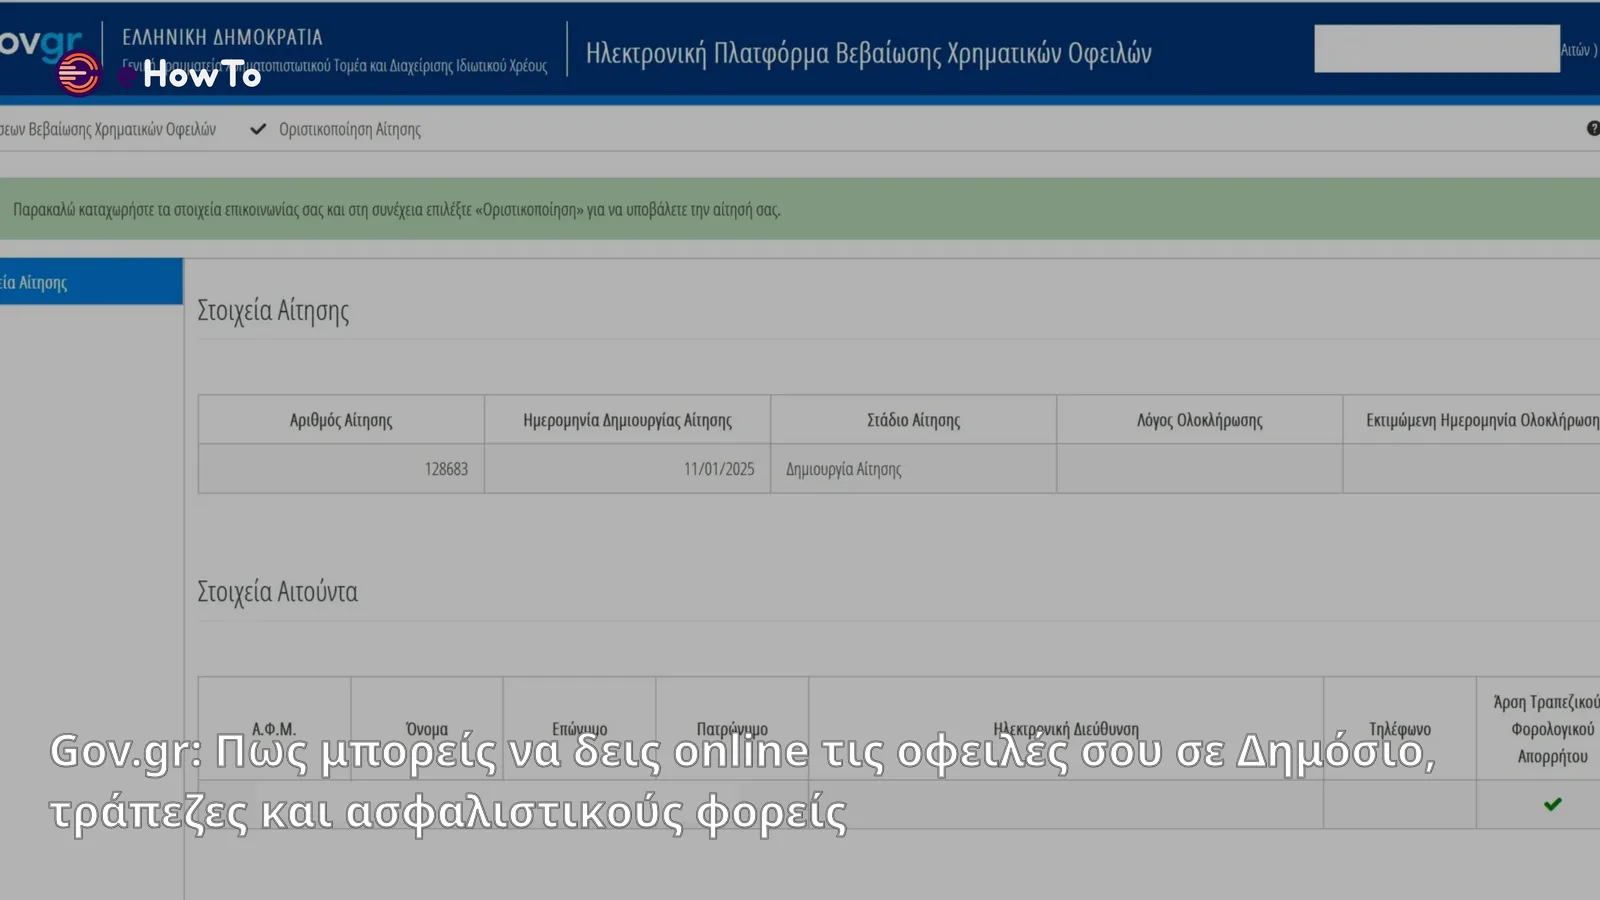The image size is (1600, 900).
Task: Click the Στάδιο Αίτησης column header
Action: click(911, 419)
